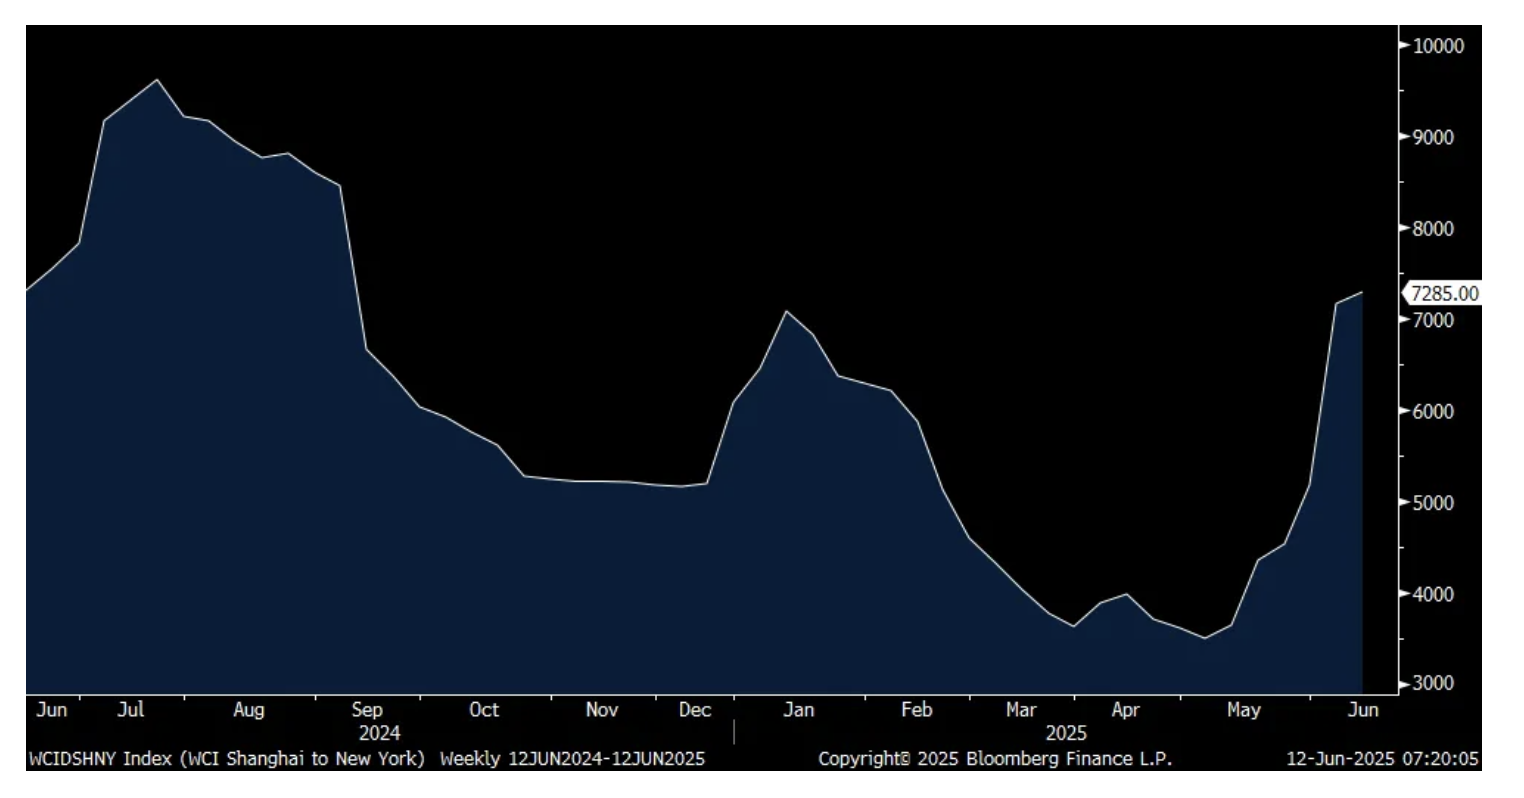Screen dimensions: 1524x798
Task: Select the Weekly 12JUN2024-12JUN2025 date range text
Action: pos(572,759)
